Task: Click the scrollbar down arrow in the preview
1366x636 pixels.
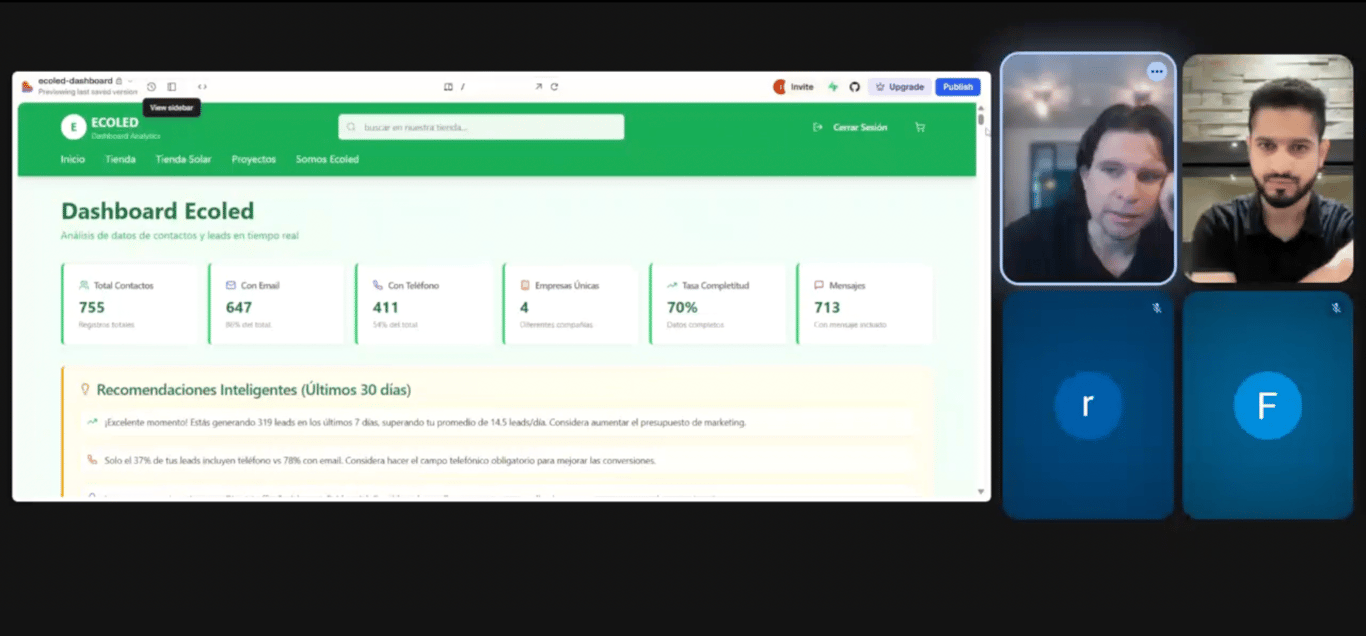Action: click(980, 492)
